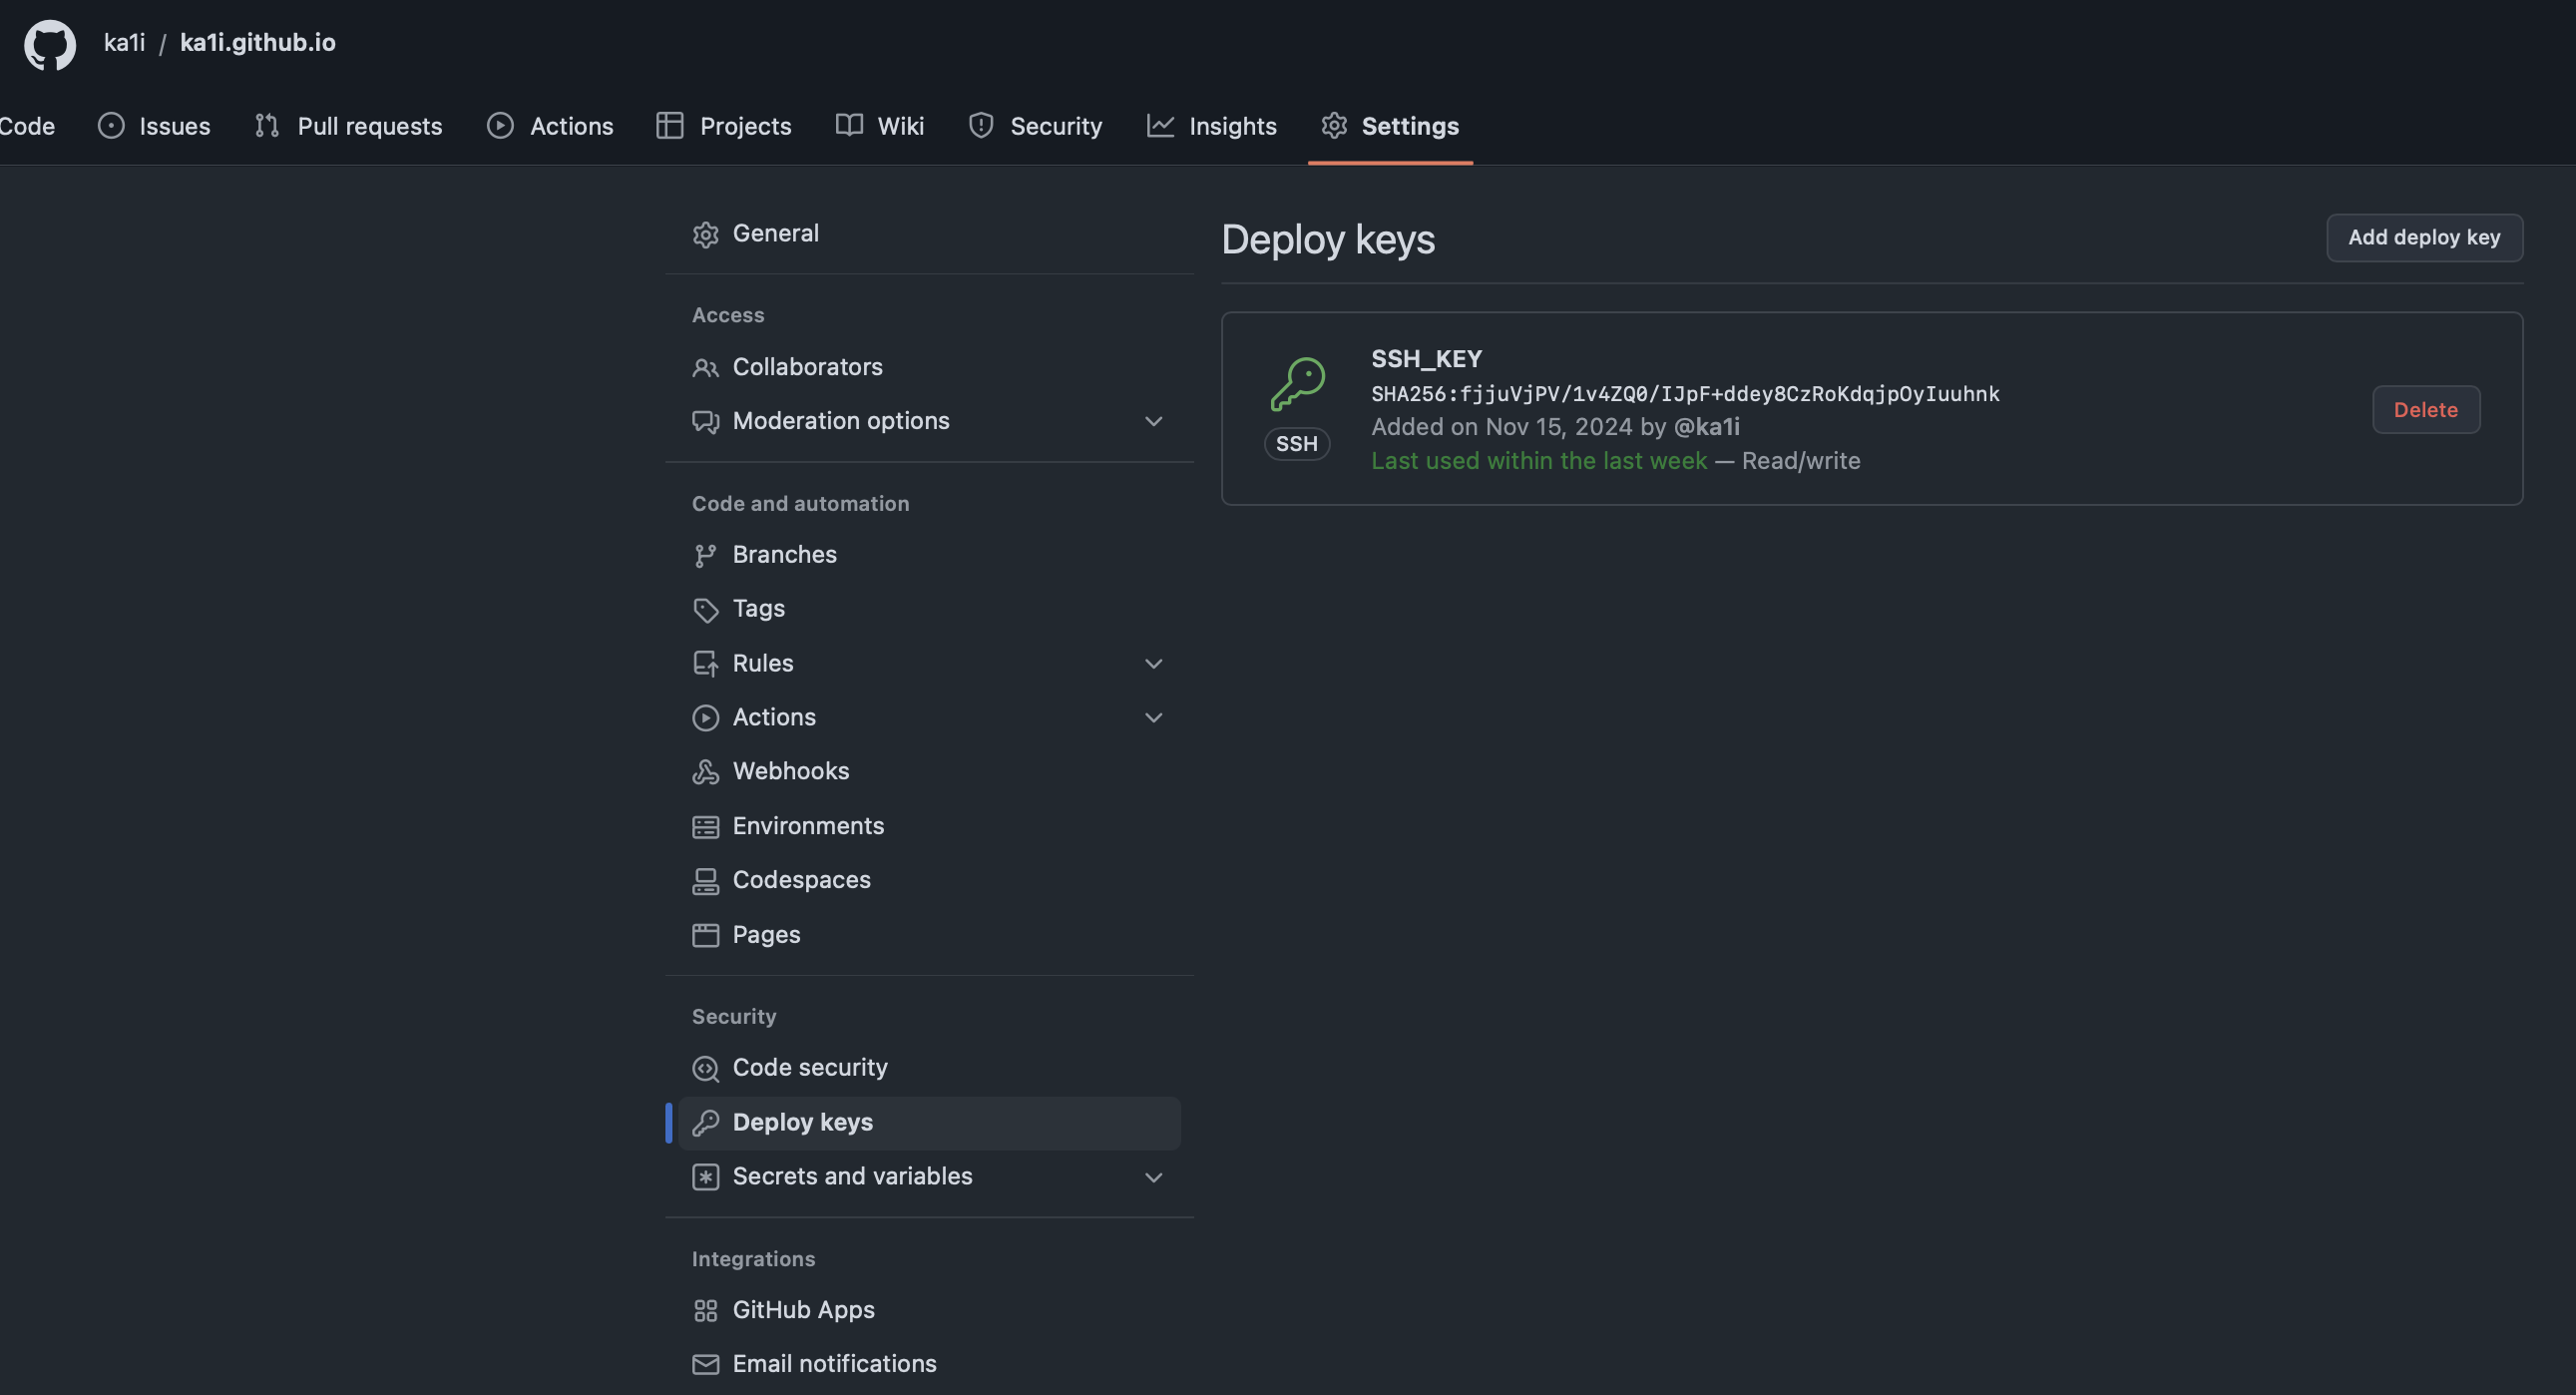Viewport: 2576px width, 1395px height.
Task: Select the General settings menu item
Action: pyautogui.click(x=776, y=232)
